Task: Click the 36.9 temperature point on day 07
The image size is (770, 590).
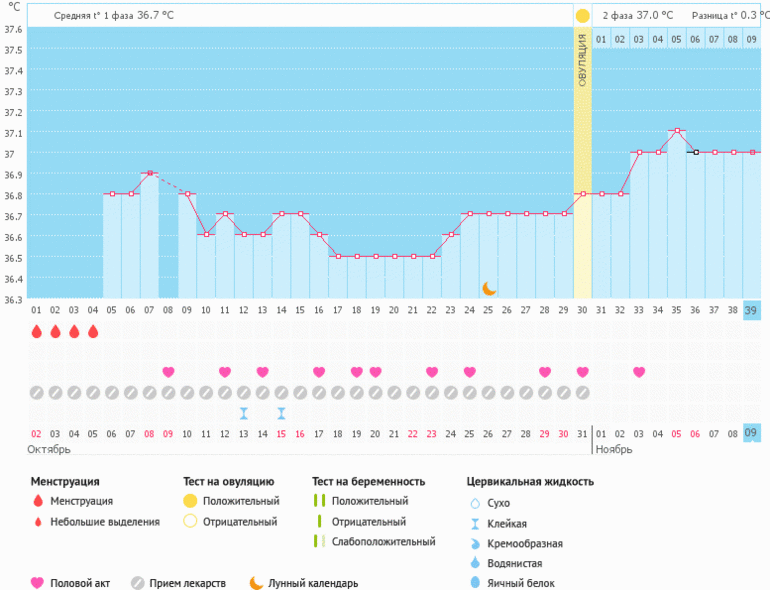Action: coord(149,173)
